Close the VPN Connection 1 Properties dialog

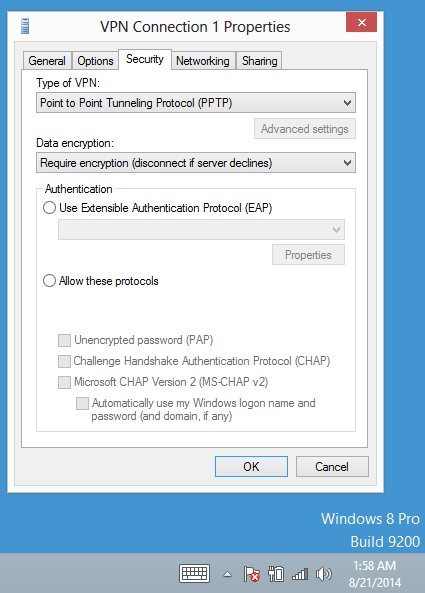click(361, 22)
